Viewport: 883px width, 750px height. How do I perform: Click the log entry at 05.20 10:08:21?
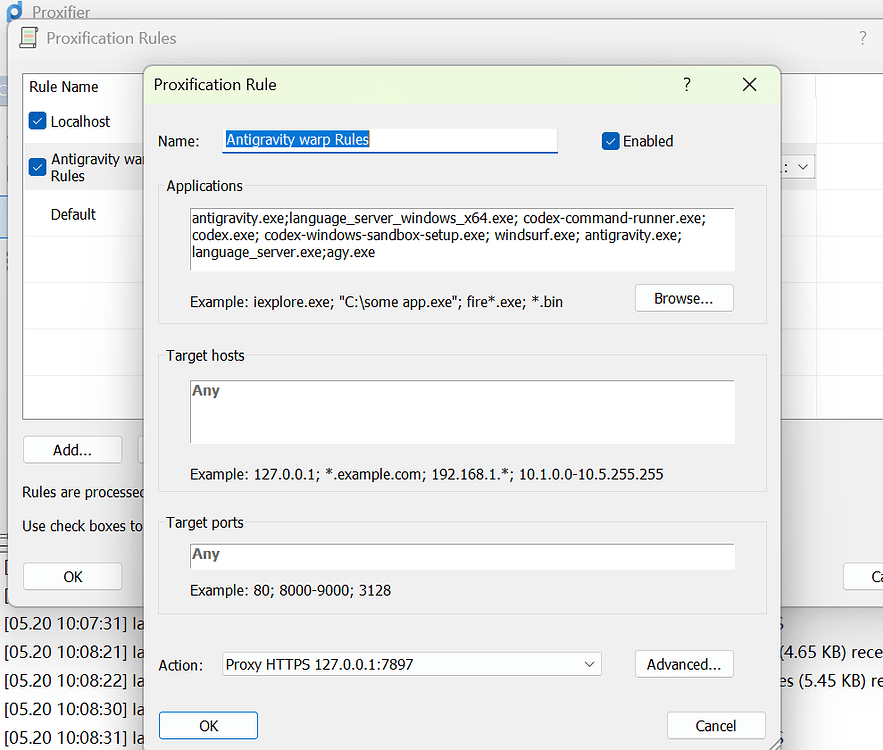[74, 652]
